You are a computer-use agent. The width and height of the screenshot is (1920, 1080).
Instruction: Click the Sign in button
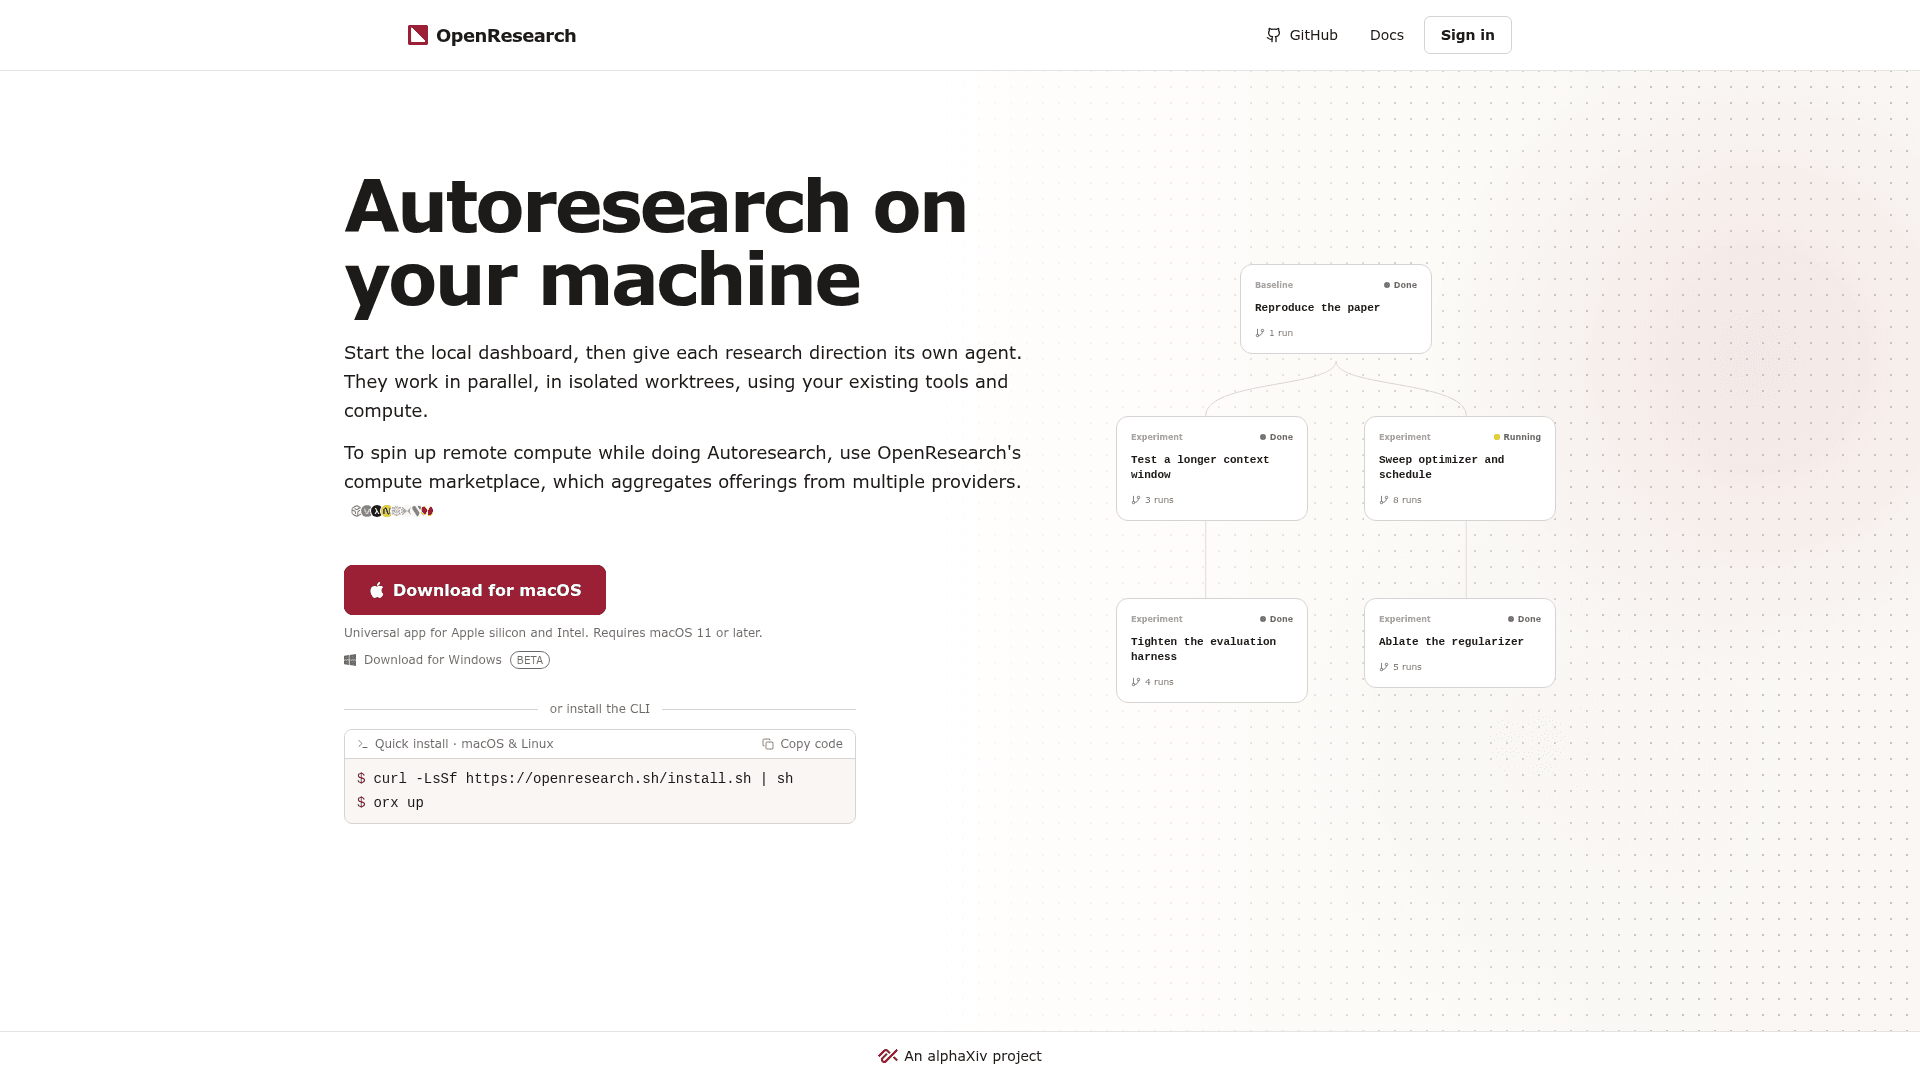click(x=1467, y=35)
